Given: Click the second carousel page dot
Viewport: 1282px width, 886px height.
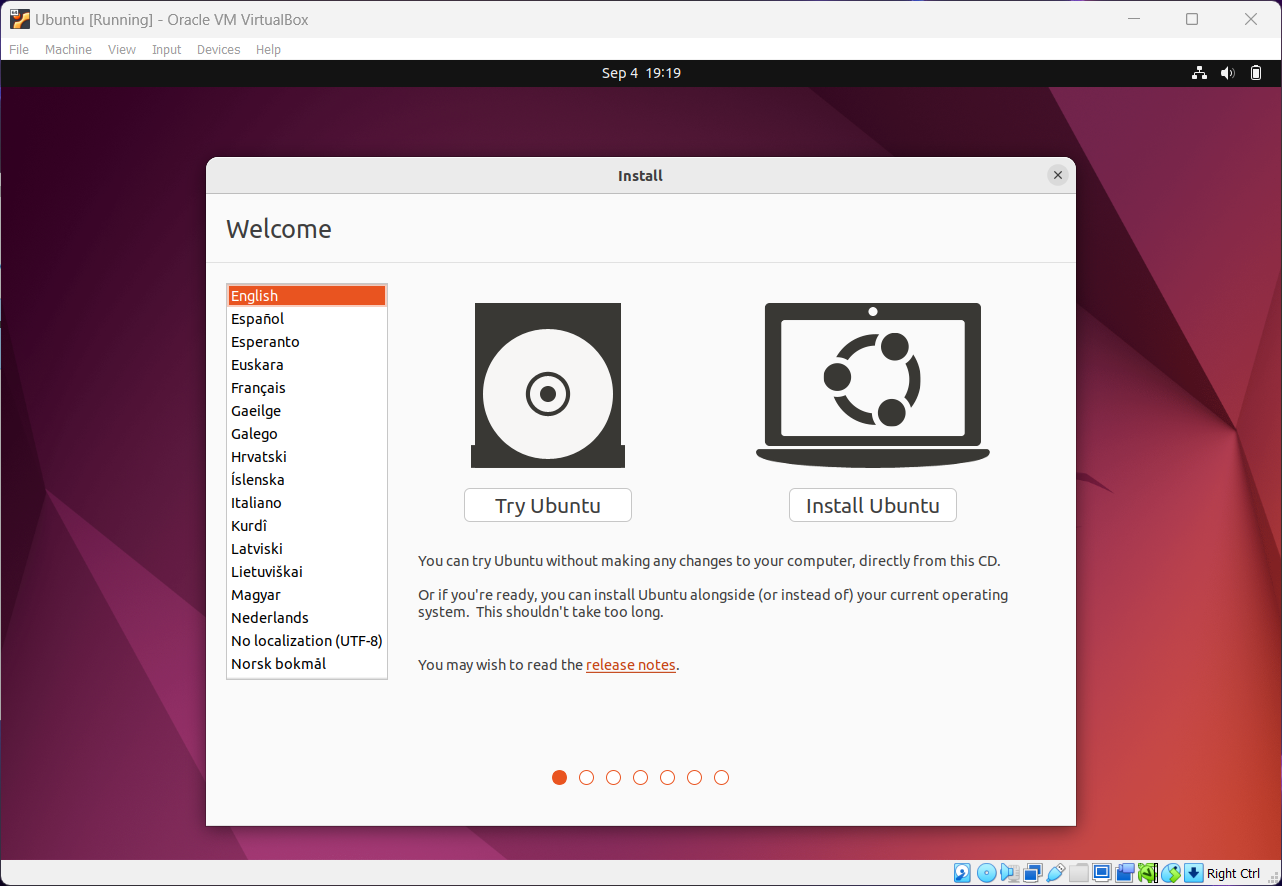Looking at the screenshot, I should tap(586, 777).
